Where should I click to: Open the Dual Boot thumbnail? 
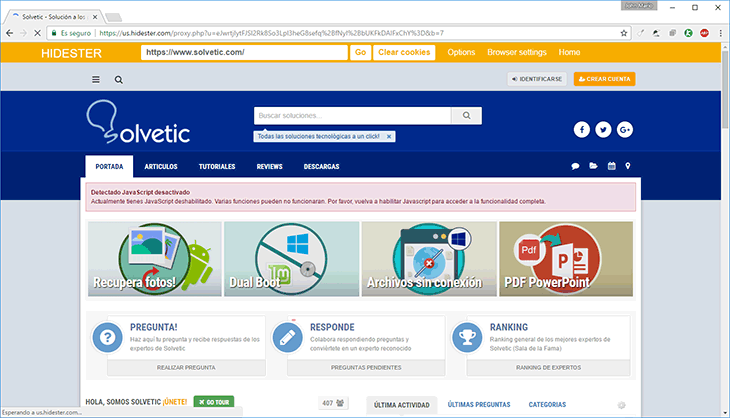pyautogui.click(x=291, y=259)
